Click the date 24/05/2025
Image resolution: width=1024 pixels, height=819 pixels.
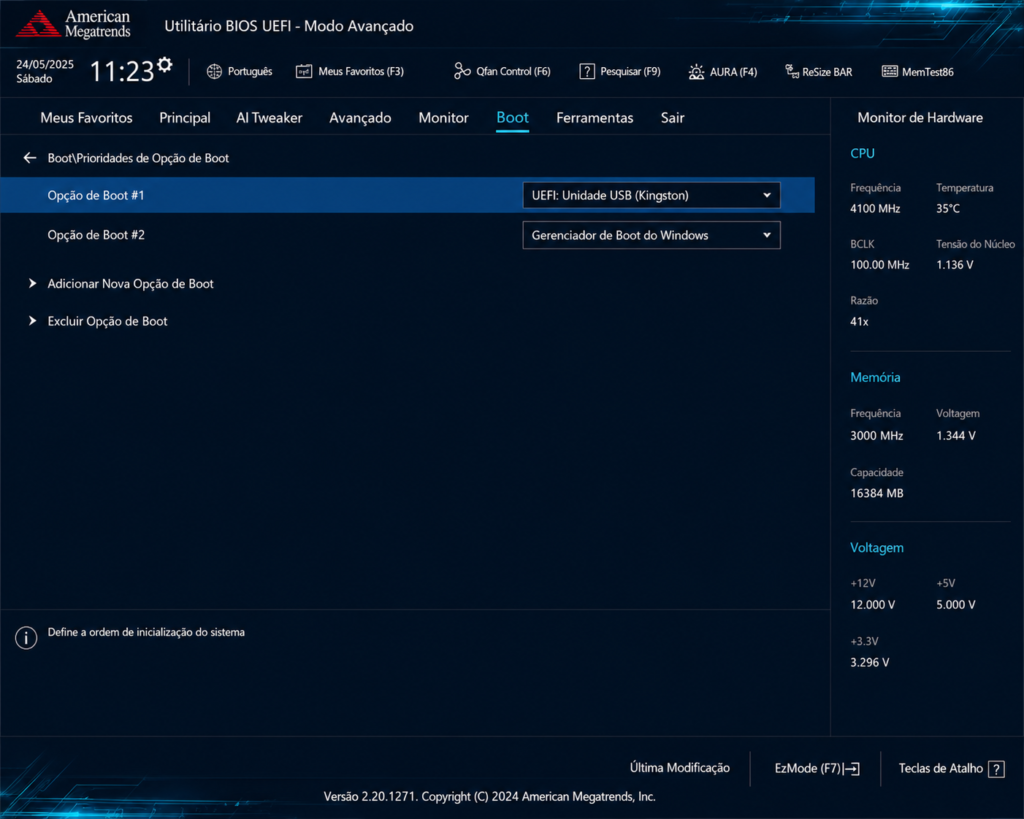45,65
